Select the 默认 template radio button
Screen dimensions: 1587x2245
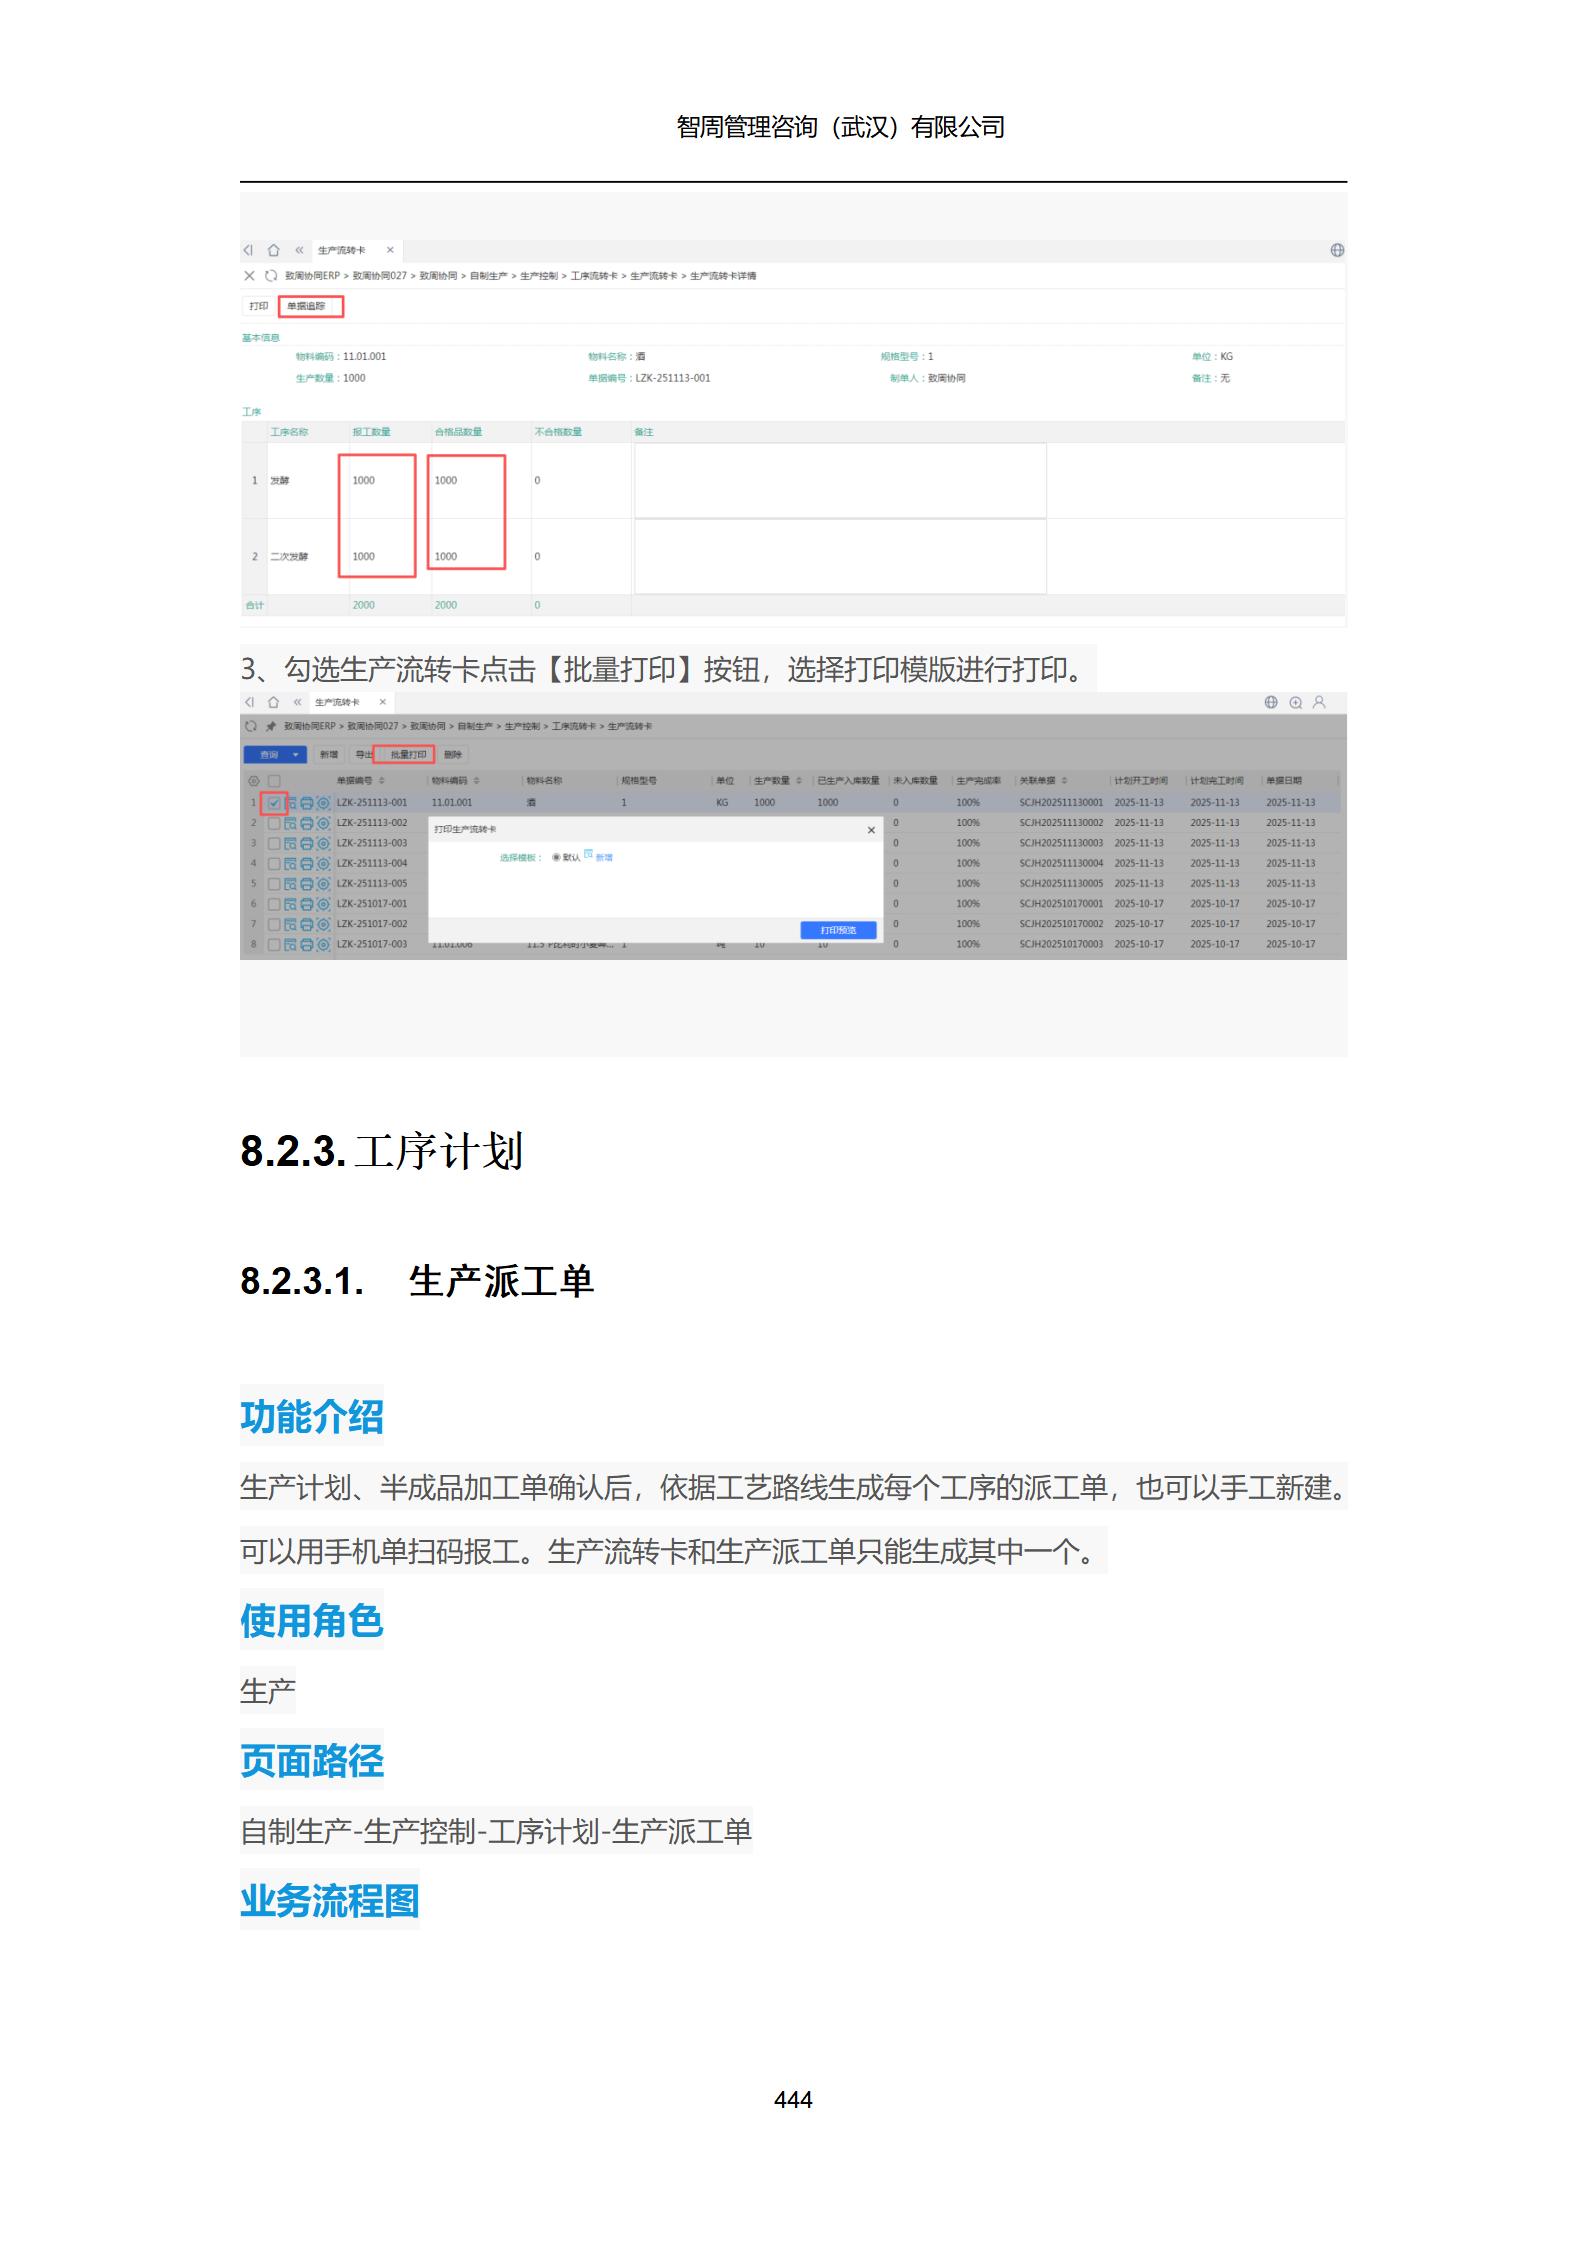[x=556, y=858]
